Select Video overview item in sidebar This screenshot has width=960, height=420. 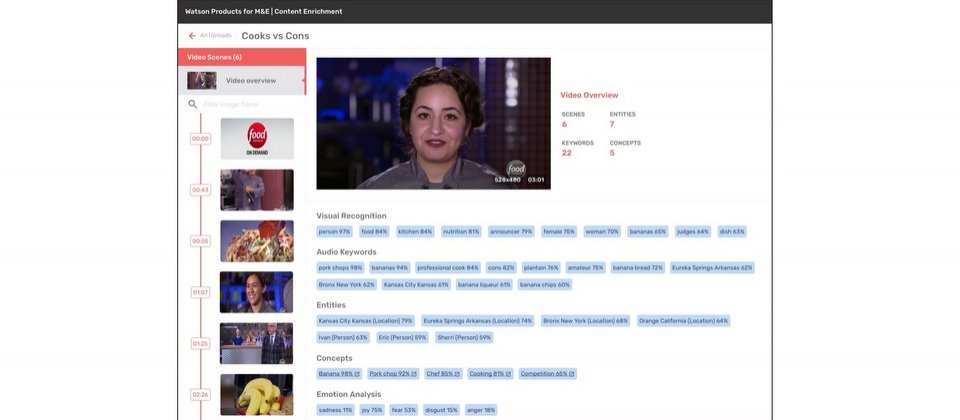click(x=242, y=80)
